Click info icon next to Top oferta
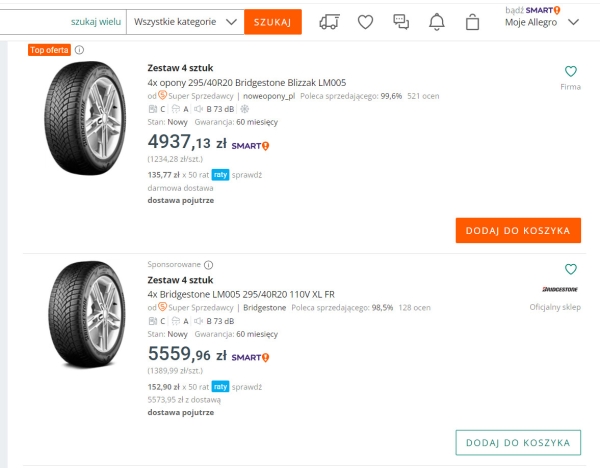This screenshot has width=600, height=468. pyautogui.click(x=80, y=49)
